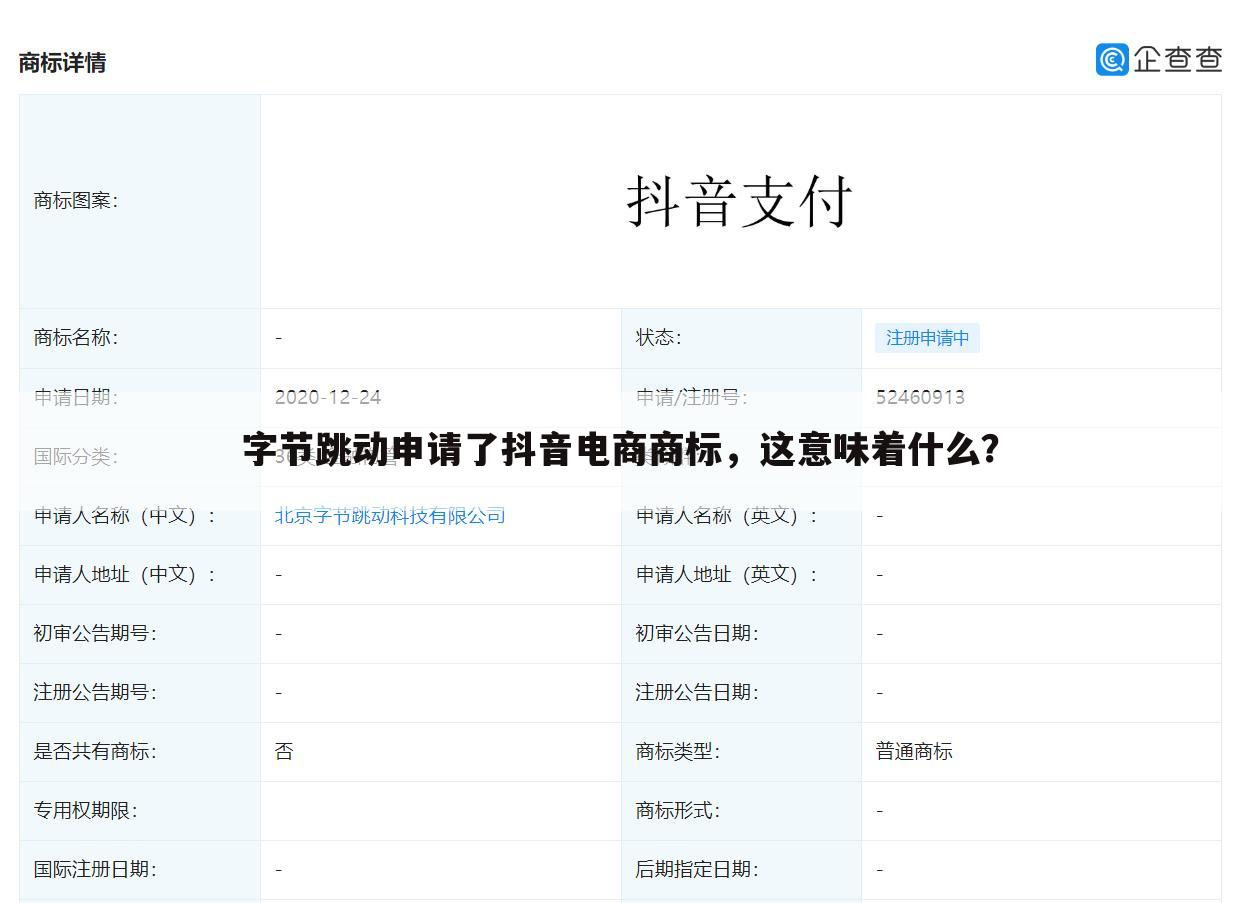Click the 商标类型 label
Screen dimensions: 1238x903
pos(678,752)
